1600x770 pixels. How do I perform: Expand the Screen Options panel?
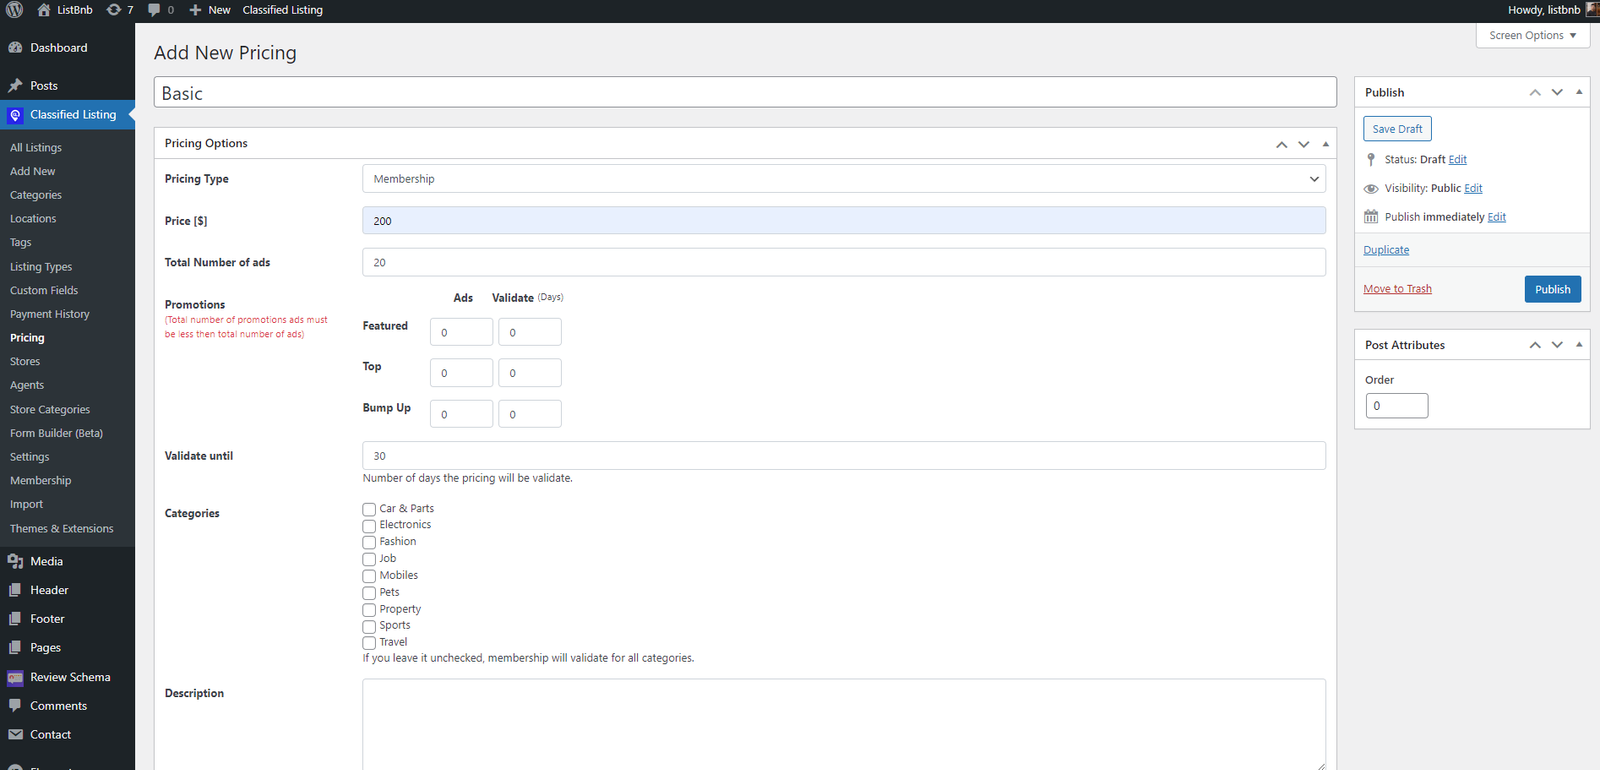point(1532,35)
